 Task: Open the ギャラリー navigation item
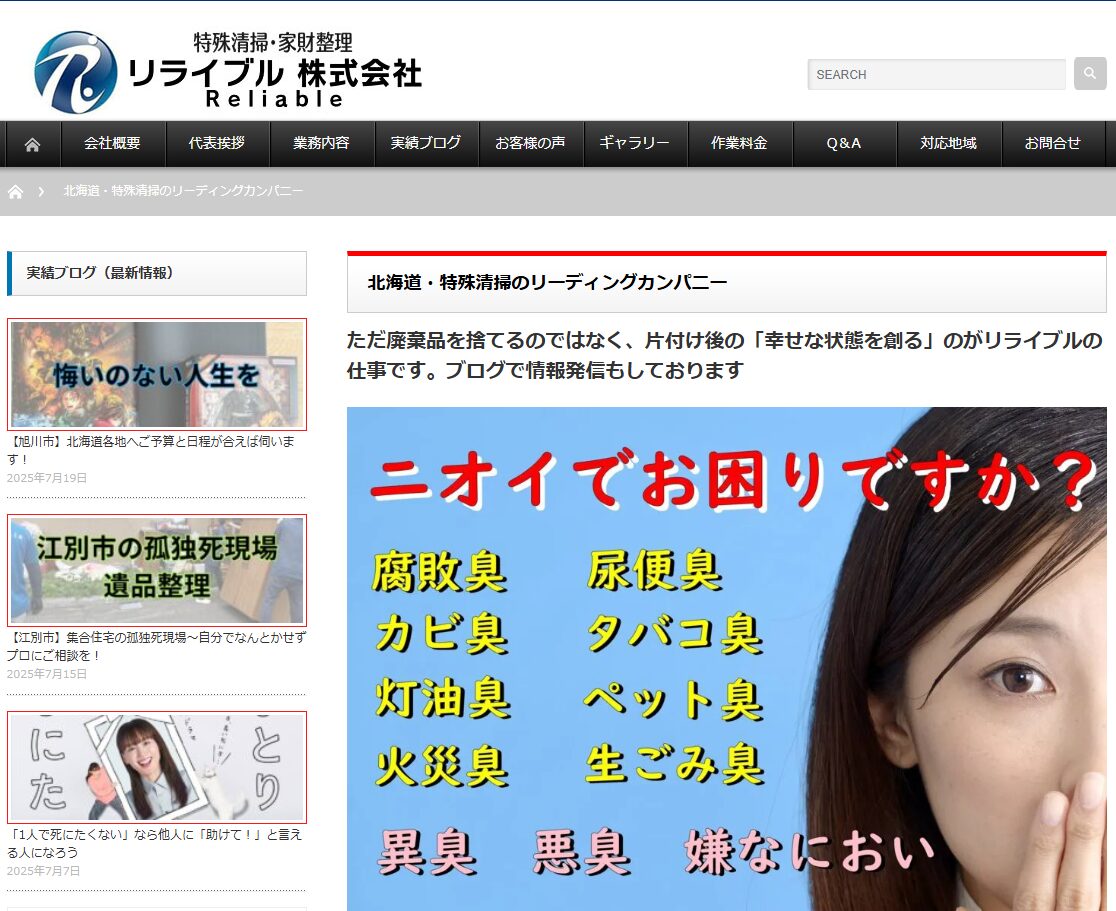click(634, 144)
